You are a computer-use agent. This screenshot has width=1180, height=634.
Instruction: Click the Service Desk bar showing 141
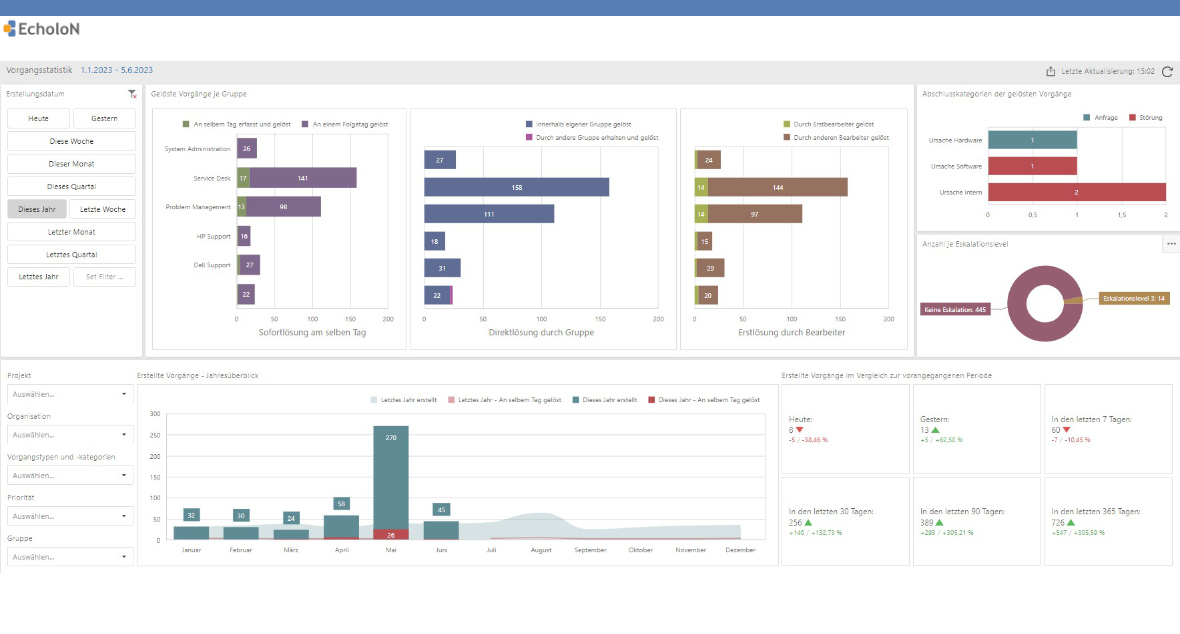point(303,178)
